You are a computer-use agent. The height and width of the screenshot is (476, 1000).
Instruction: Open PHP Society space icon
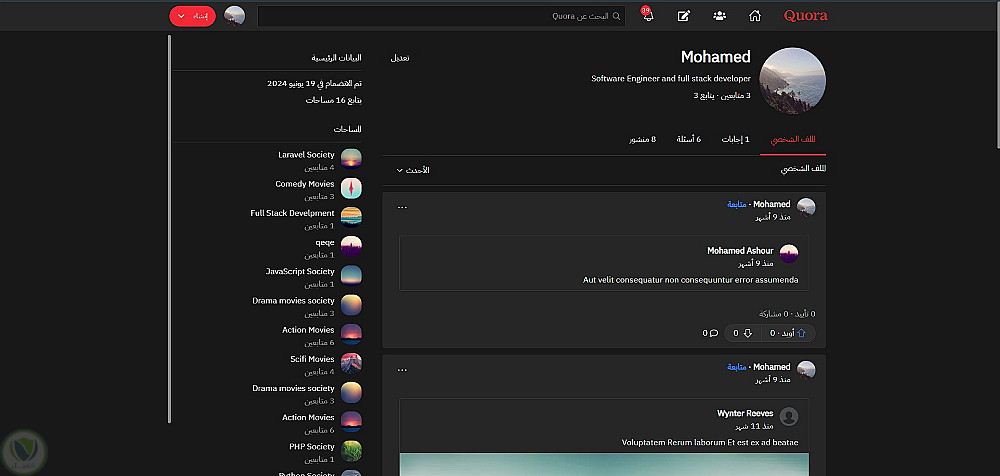(351, 450)
